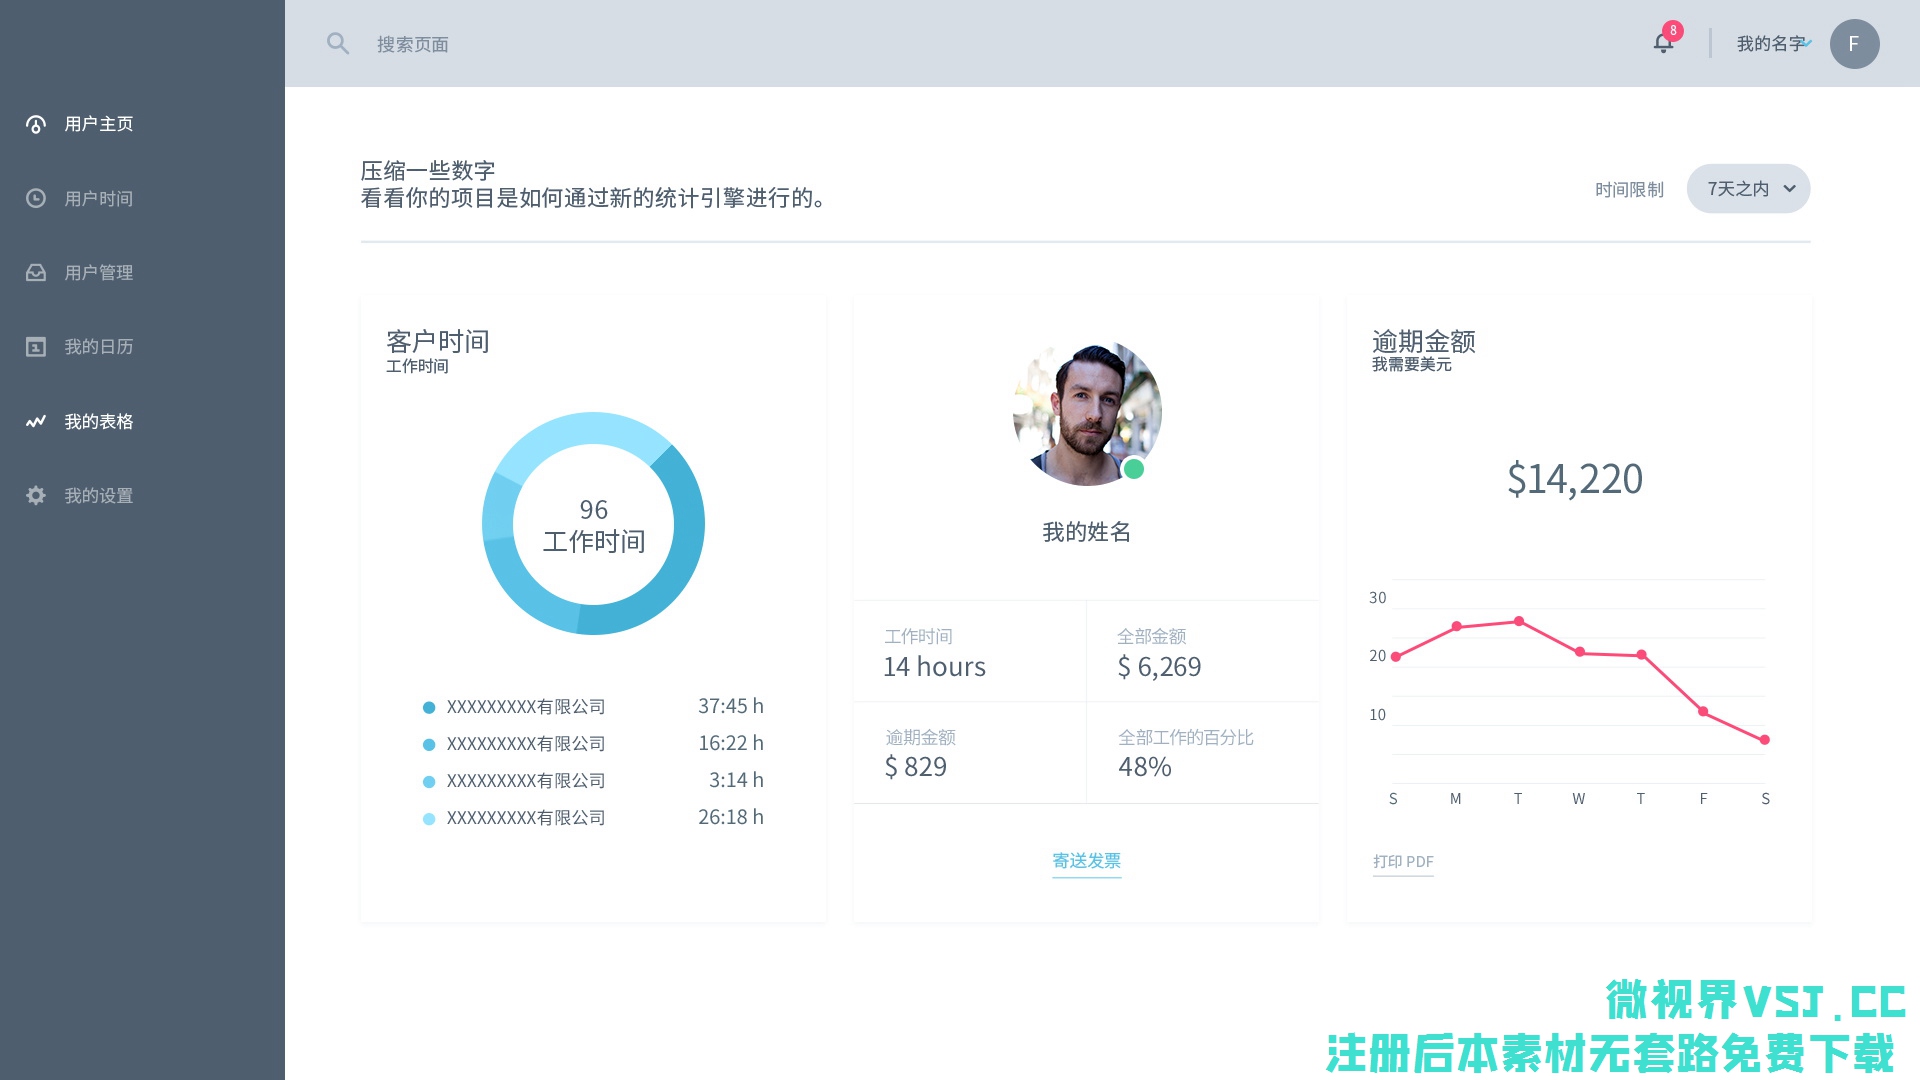Image resolution: width=1920 pixels, height=1080 pixels.
Task: Open the notification bell
Action: click(x=1663, y=43)
